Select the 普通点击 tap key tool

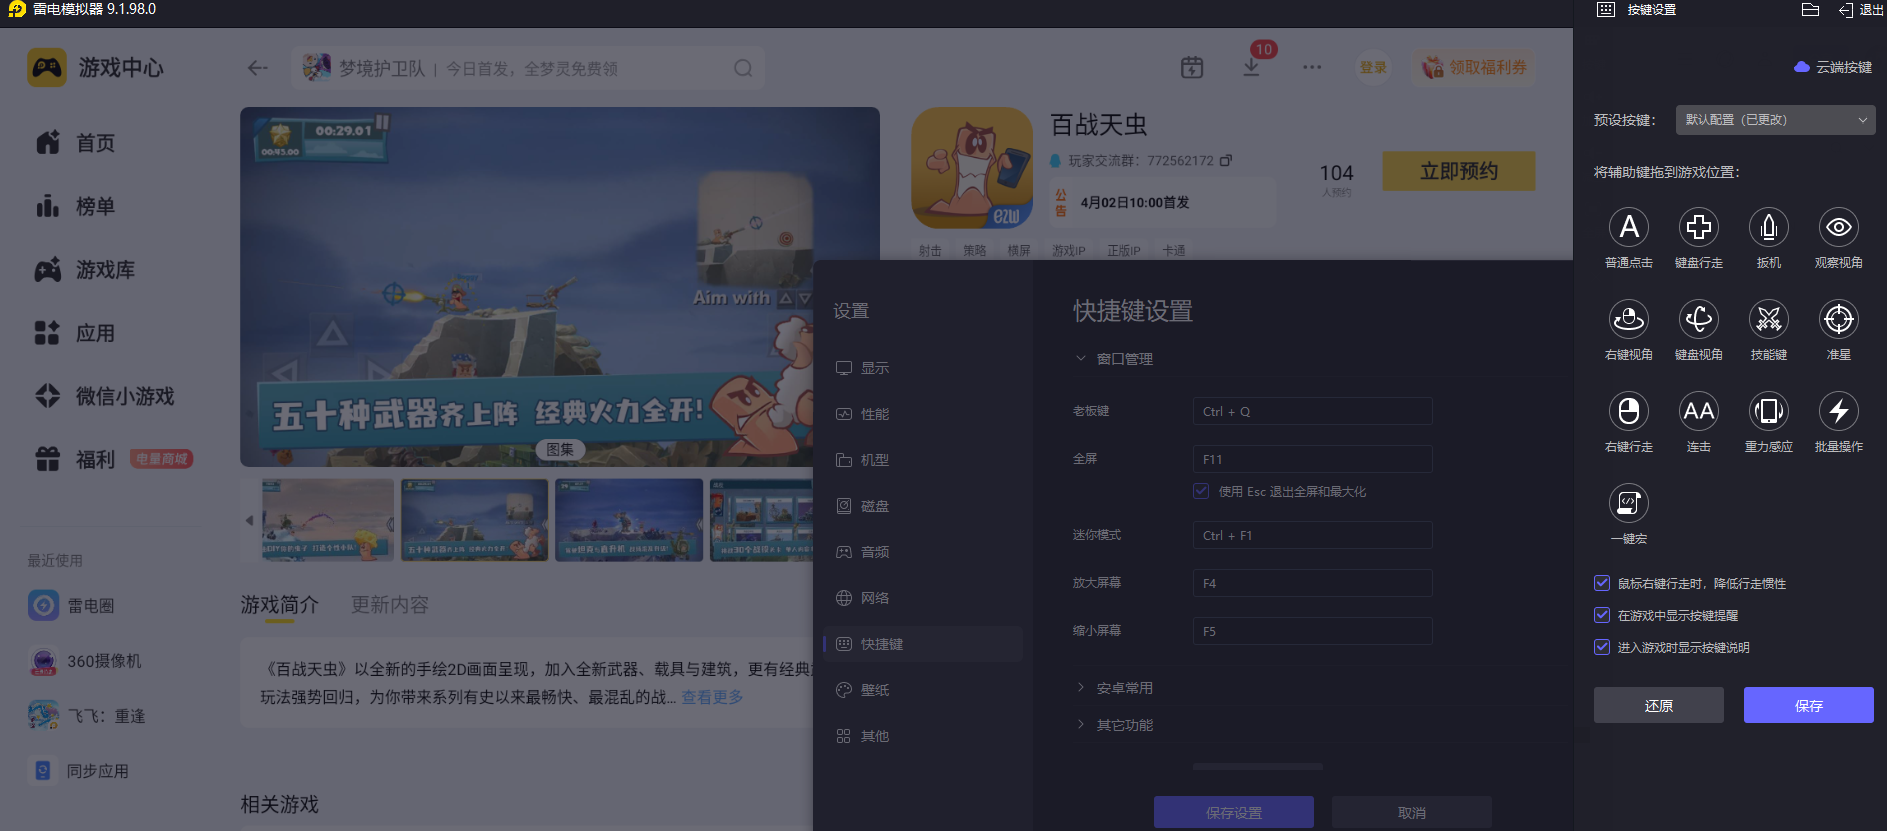click(x=1628, y=227)
